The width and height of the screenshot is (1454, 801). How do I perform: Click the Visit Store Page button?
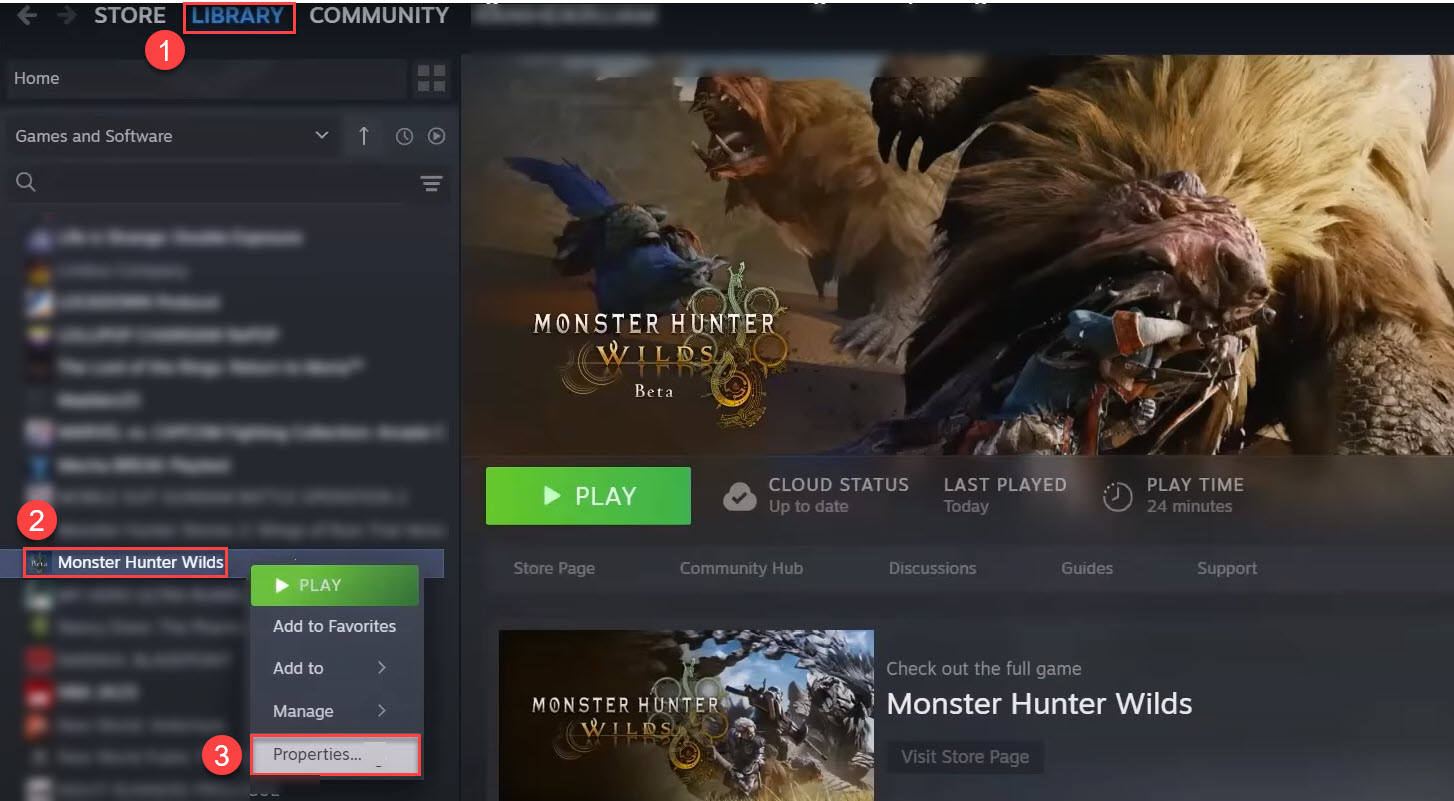[964, 757]
